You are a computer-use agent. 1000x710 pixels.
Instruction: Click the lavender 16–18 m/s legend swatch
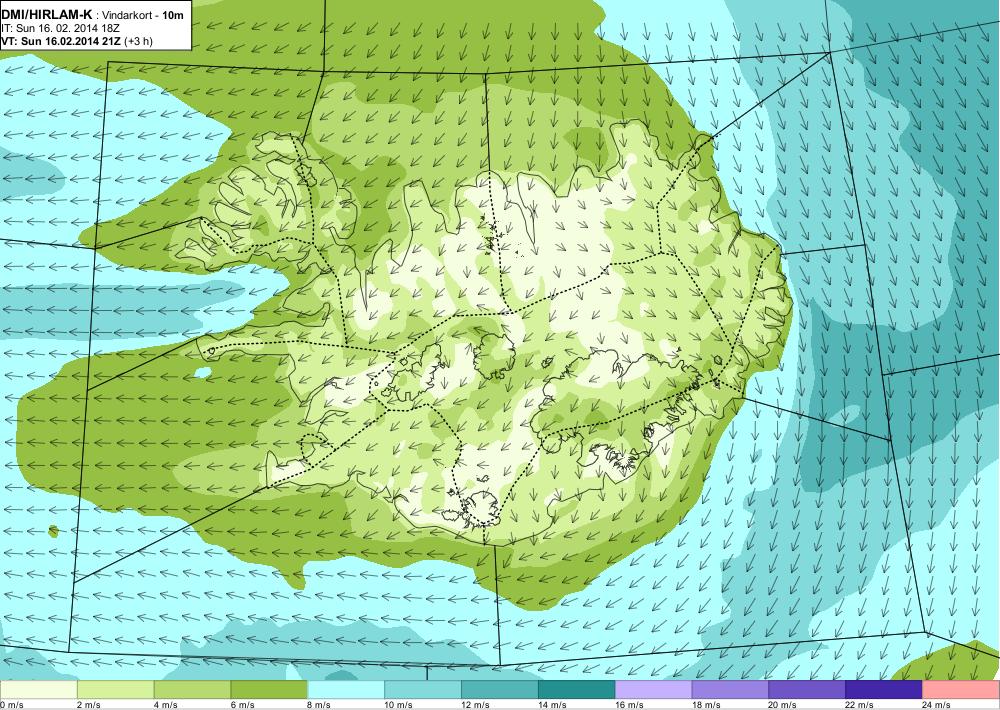click(x=653, y=690)
